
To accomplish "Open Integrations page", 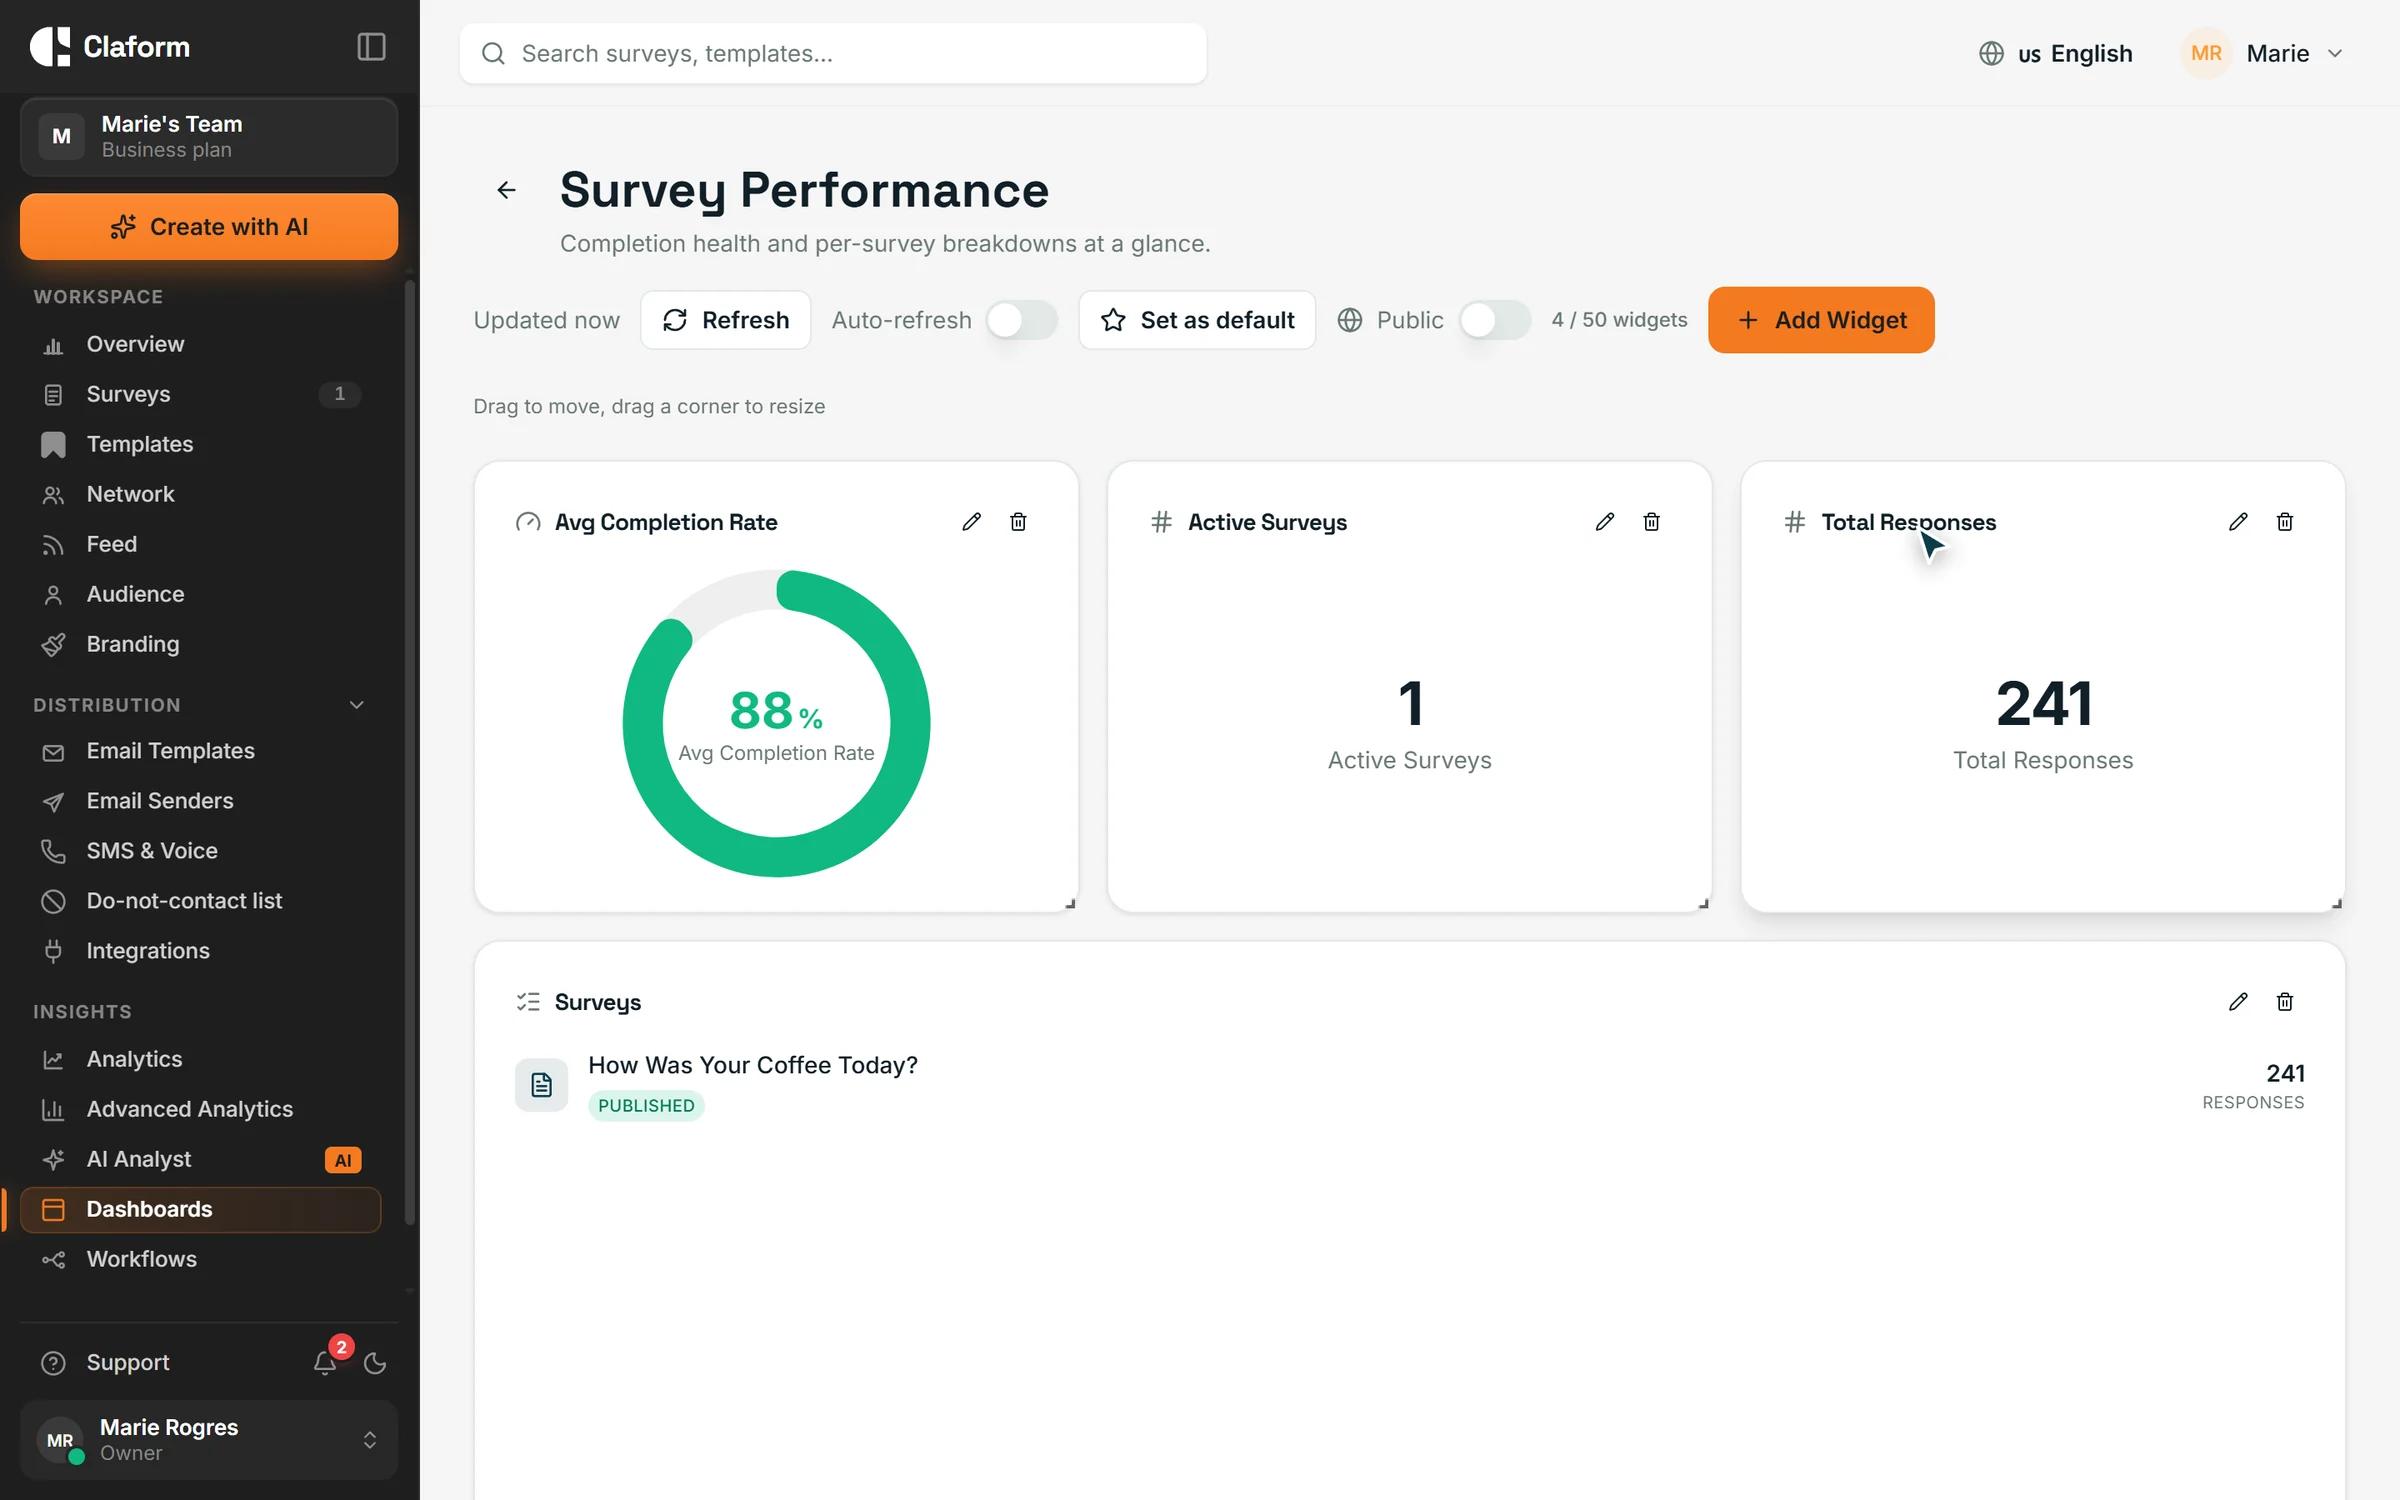I will point(200,951).
